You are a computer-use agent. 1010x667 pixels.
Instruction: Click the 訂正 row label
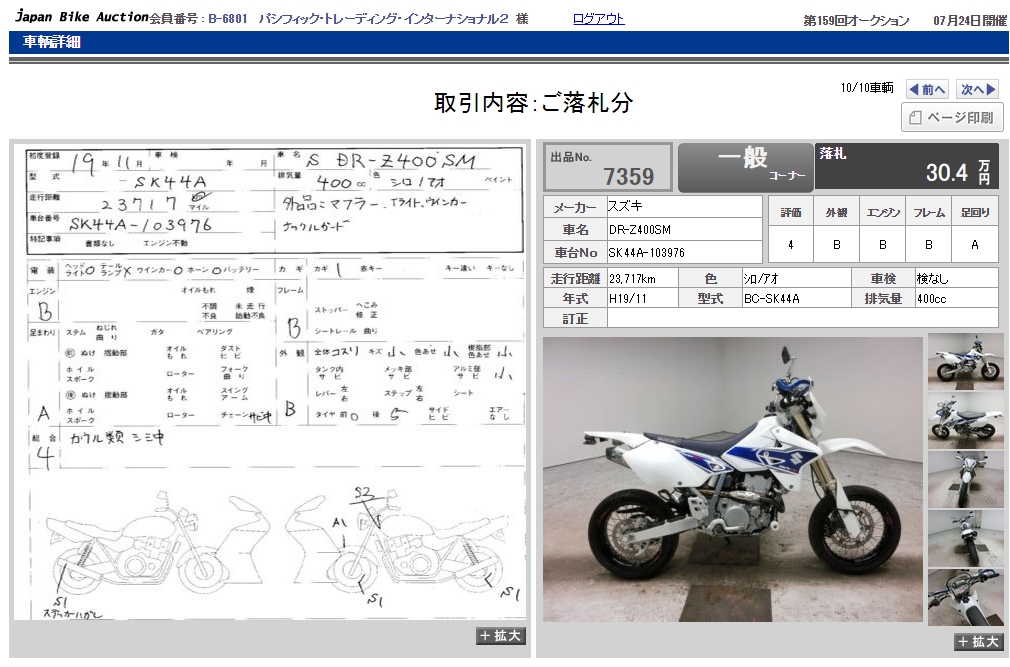click(575, 319)
